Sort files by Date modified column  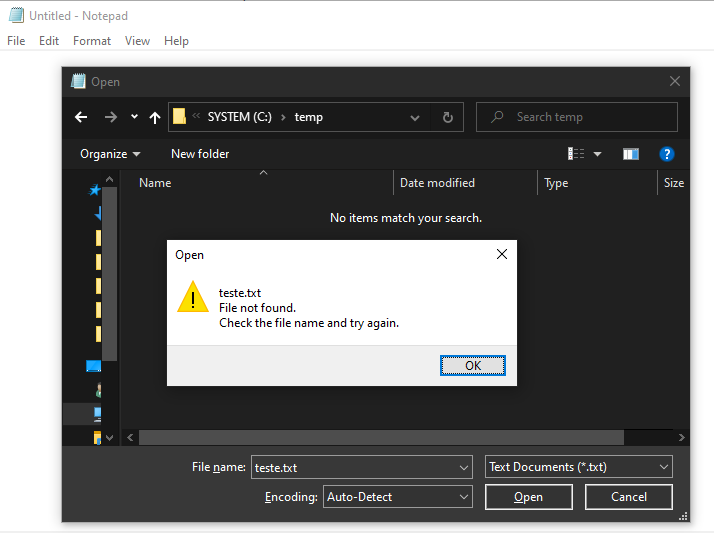(x=437, y=183)
